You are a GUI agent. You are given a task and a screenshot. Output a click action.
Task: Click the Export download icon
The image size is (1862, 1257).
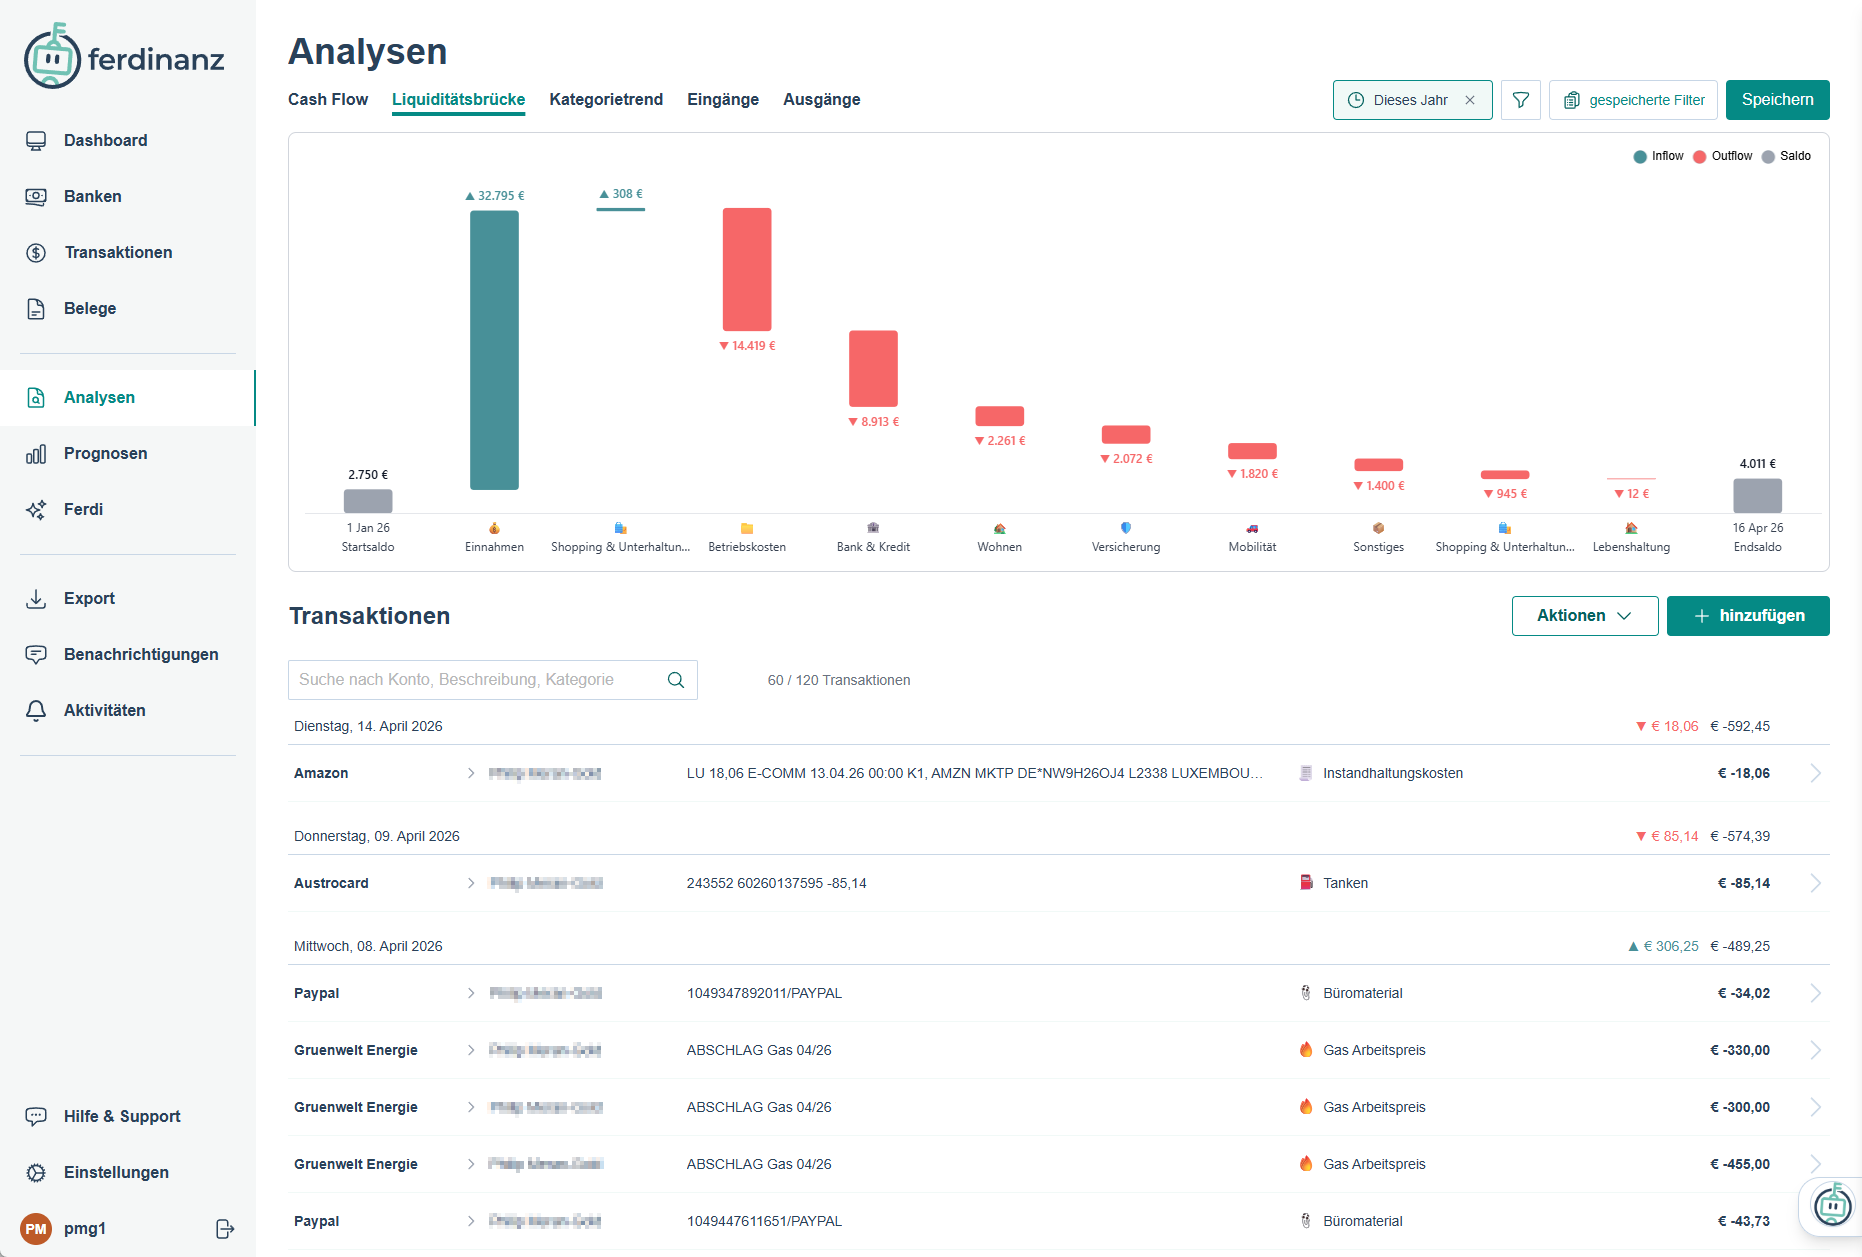[36, 599]
